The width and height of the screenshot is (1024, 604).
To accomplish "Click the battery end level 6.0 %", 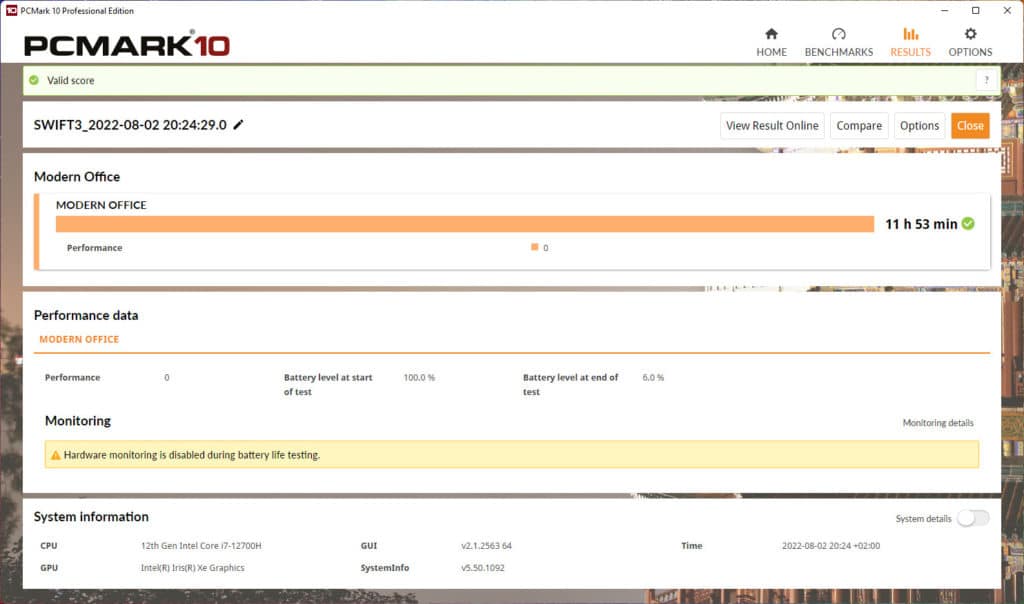I will click(x=653, y=377).
